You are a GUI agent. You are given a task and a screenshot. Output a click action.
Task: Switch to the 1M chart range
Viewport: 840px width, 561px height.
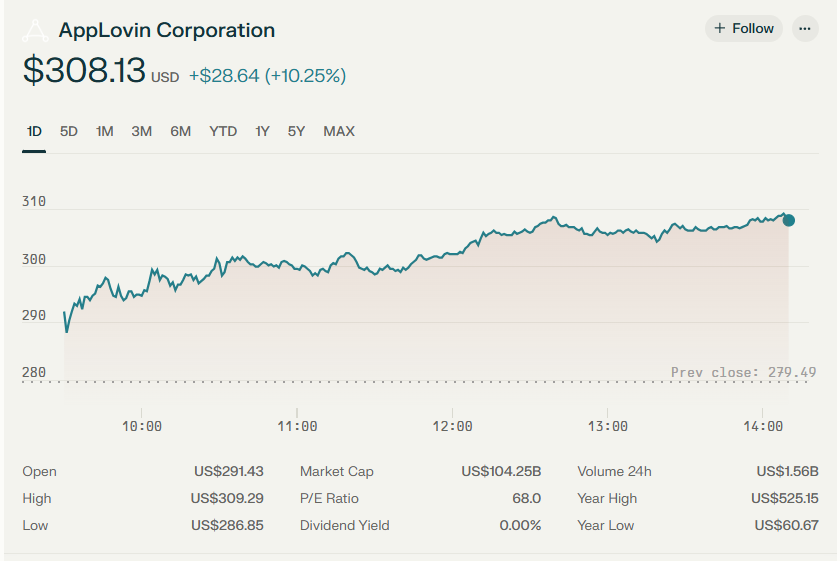104,131
